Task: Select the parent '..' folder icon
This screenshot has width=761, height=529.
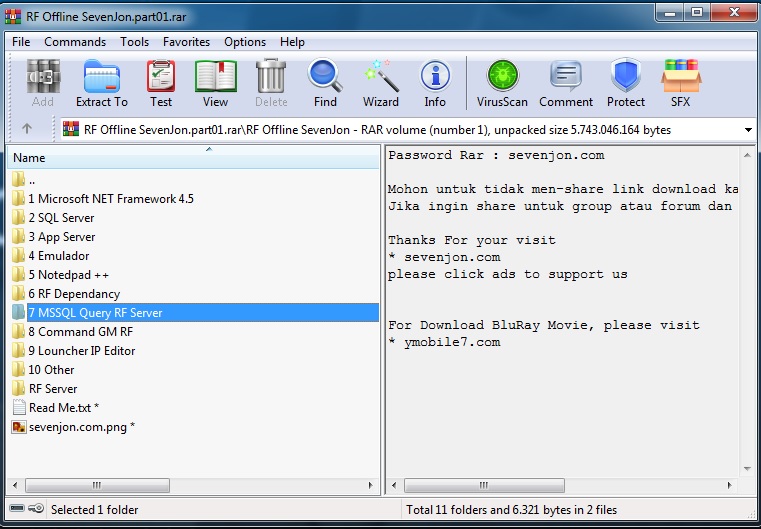Action: [18, 180]
